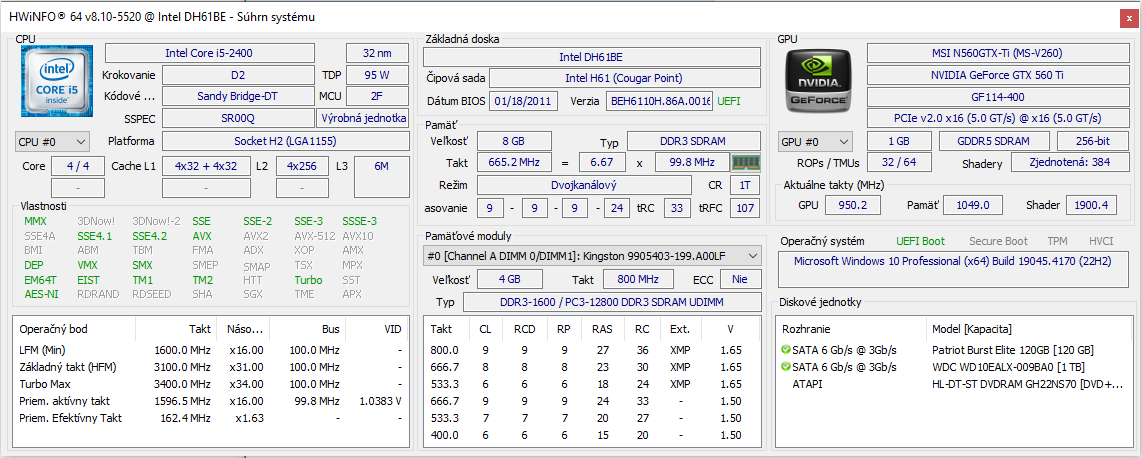Image resolution: width=1142 pixels, height=458 pixels.
Task: Open the CPU #0 selector dropdown
Action: [x=52, y=141]
